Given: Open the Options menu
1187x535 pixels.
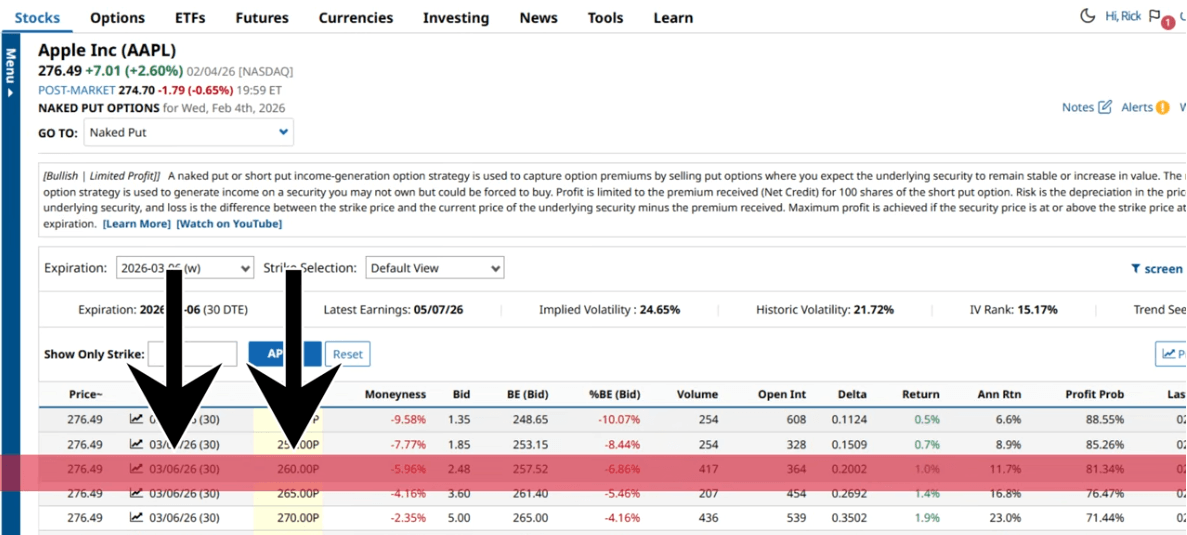Looking at the screenshot, I should pyautogui.click(x=117, y=17).
